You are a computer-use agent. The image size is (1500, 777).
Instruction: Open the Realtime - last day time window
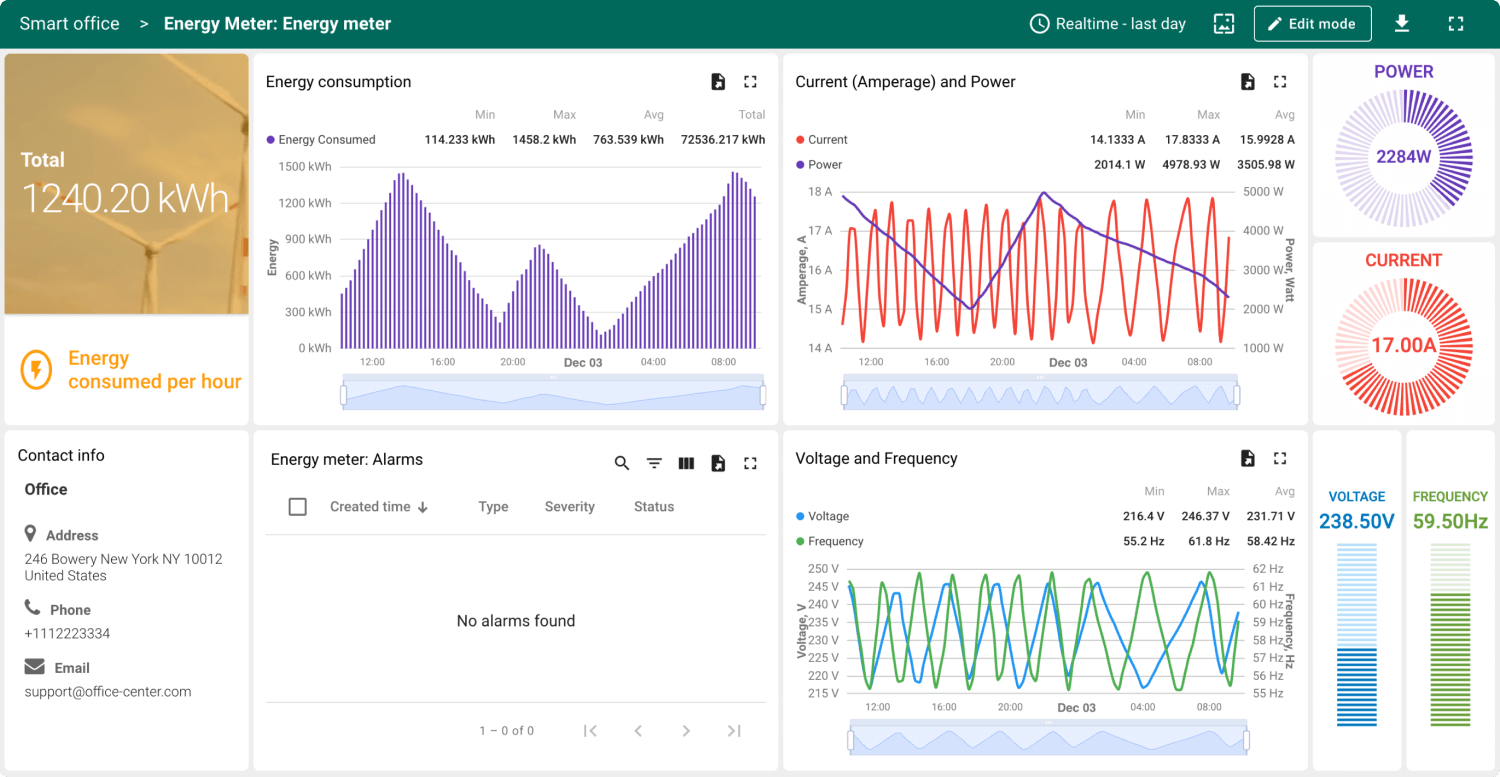pyautogui.click(x=1108, y=24)
